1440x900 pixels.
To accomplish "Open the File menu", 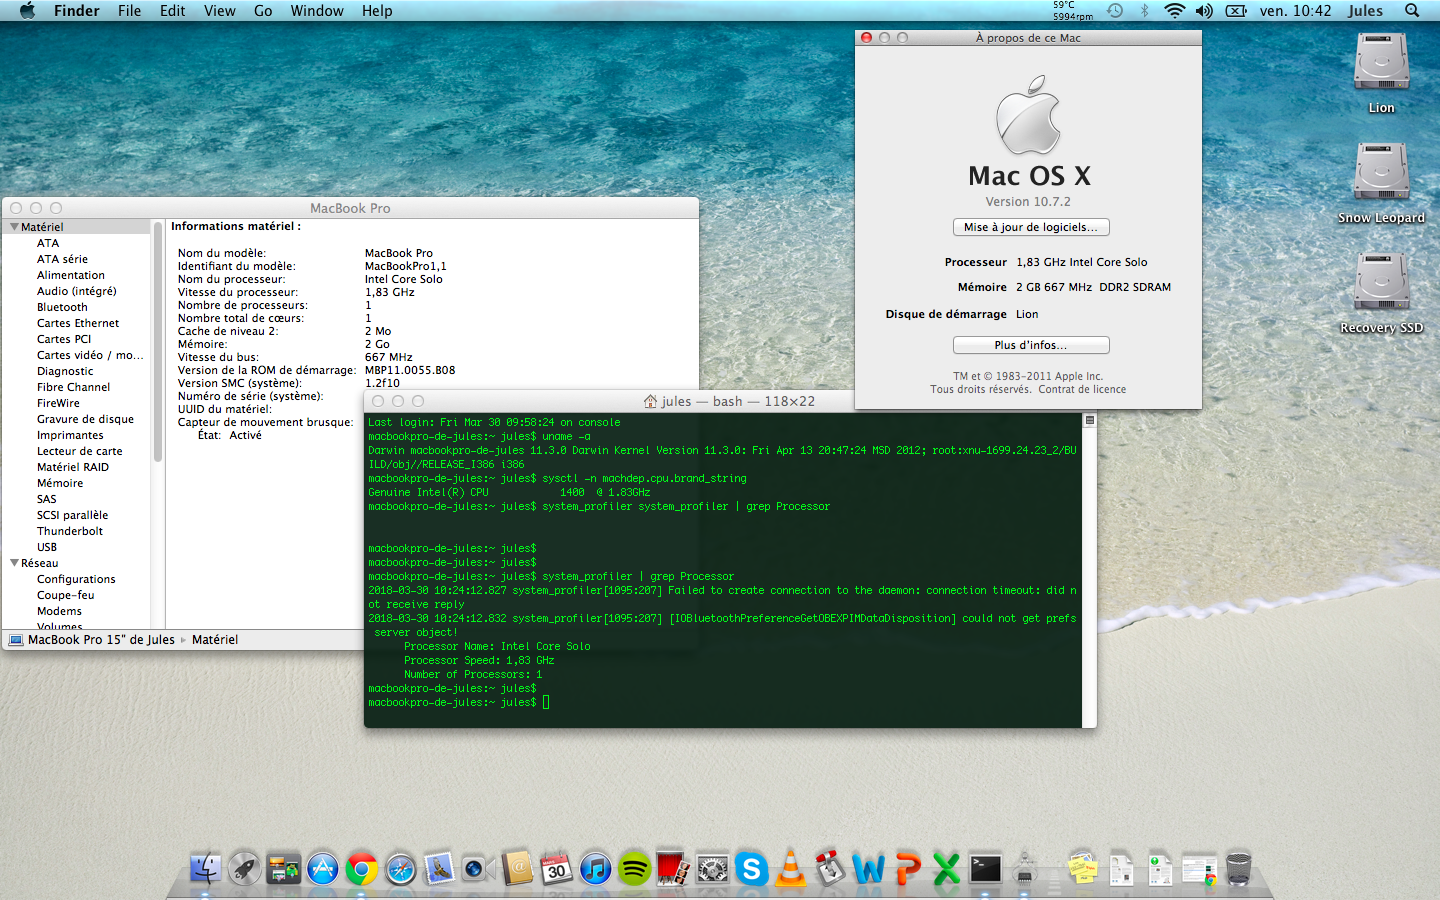I will (x=129, y=10).
